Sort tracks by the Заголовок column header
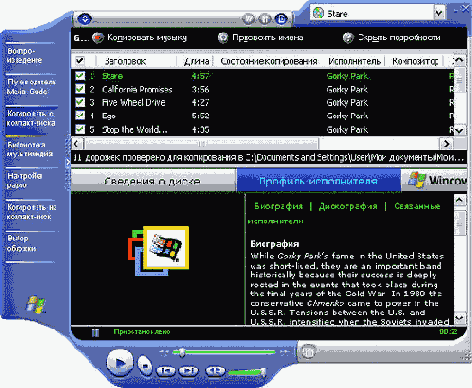 pyautogui.click(x=136, y=61)
